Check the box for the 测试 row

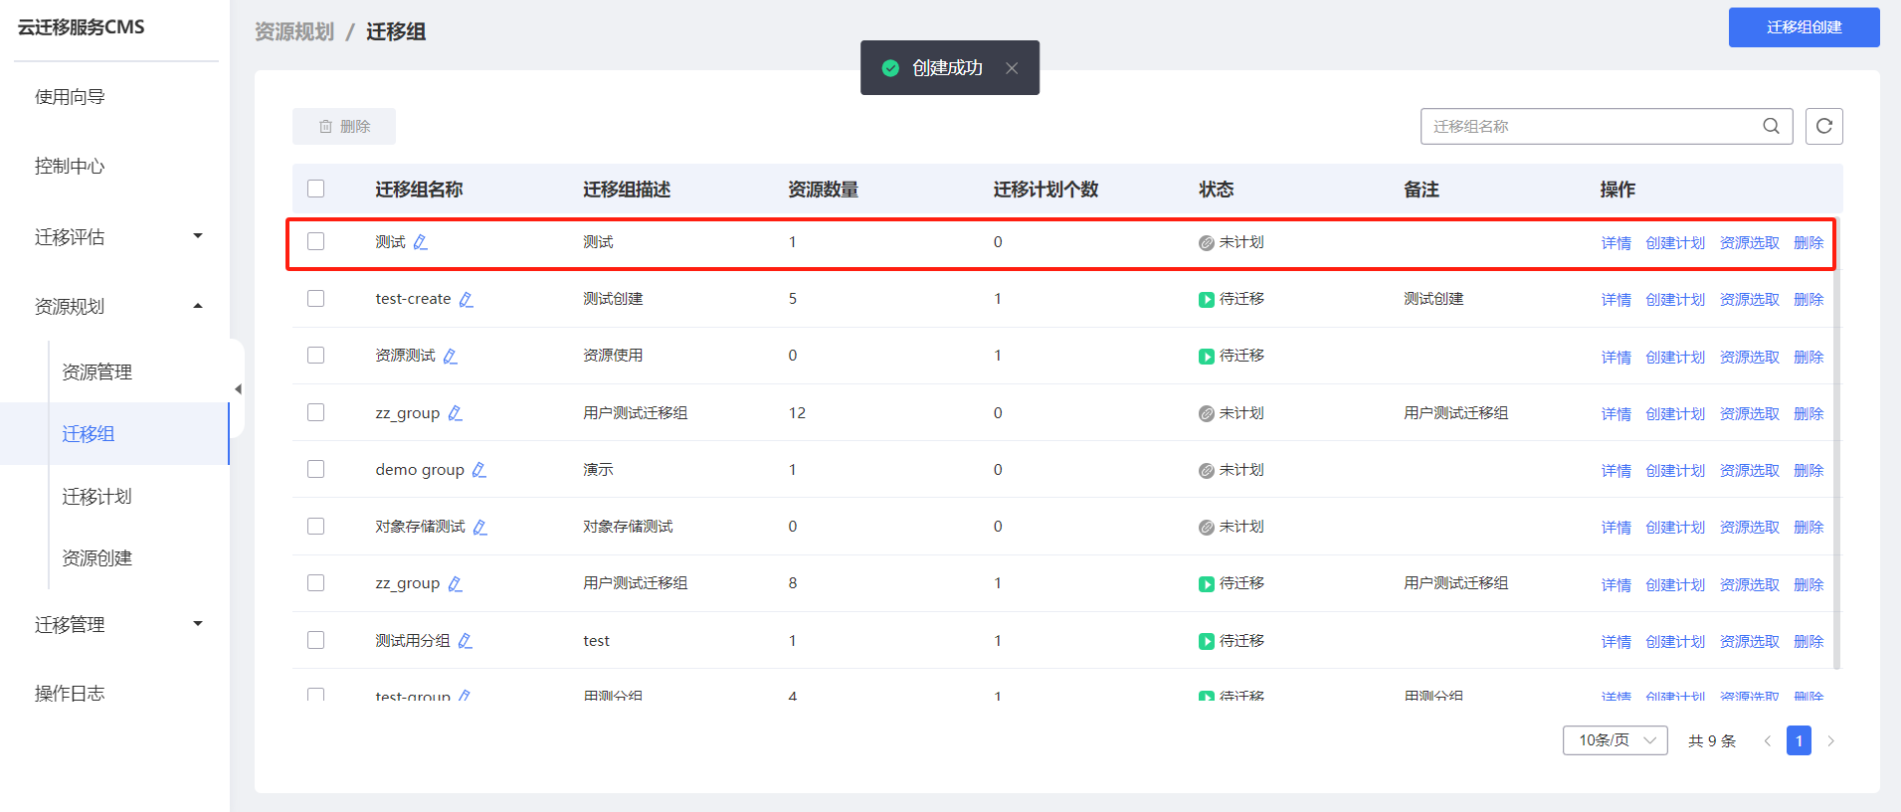[x=316, y=241]
